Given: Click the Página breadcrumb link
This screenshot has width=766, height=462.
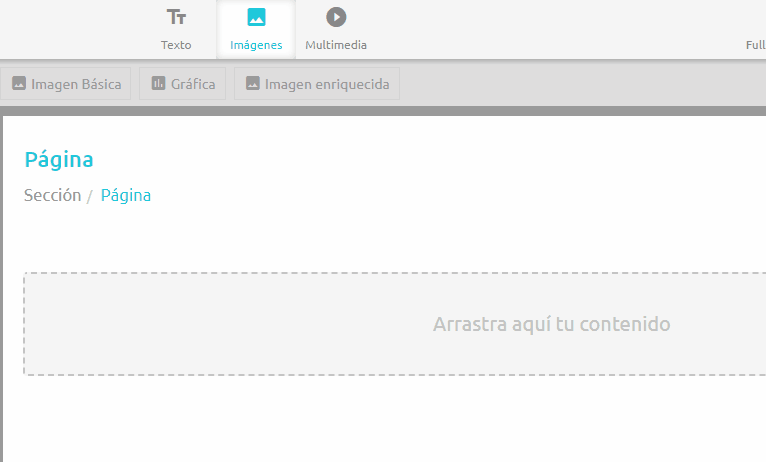Looking at the screenshot, I should pos(126,195).
